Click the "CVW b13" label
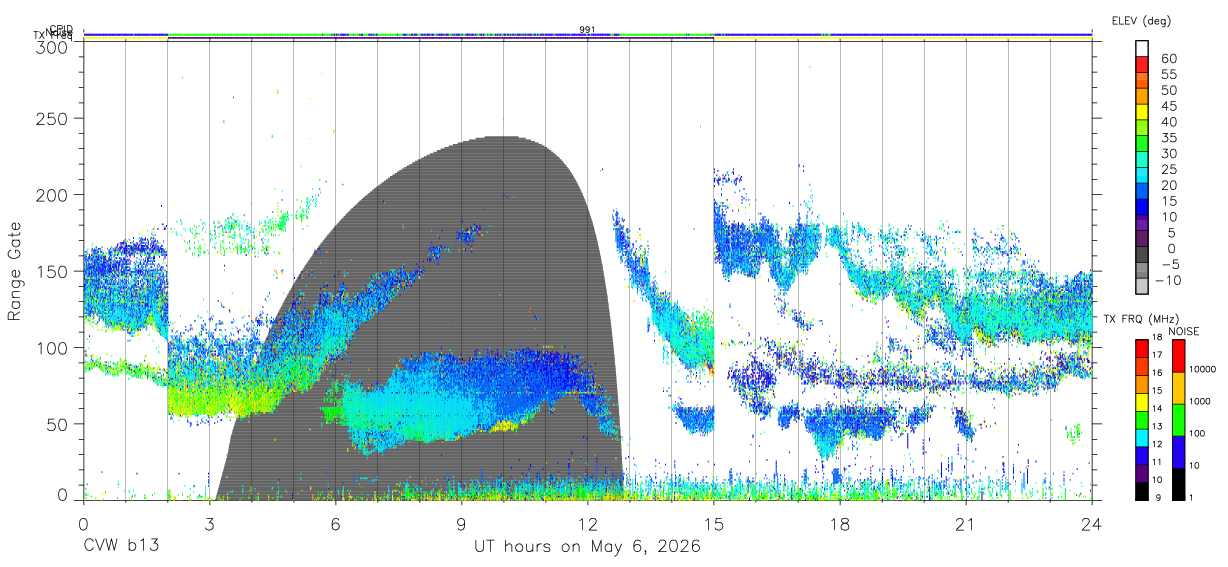Screen dimensions: 1228x567 120,547
